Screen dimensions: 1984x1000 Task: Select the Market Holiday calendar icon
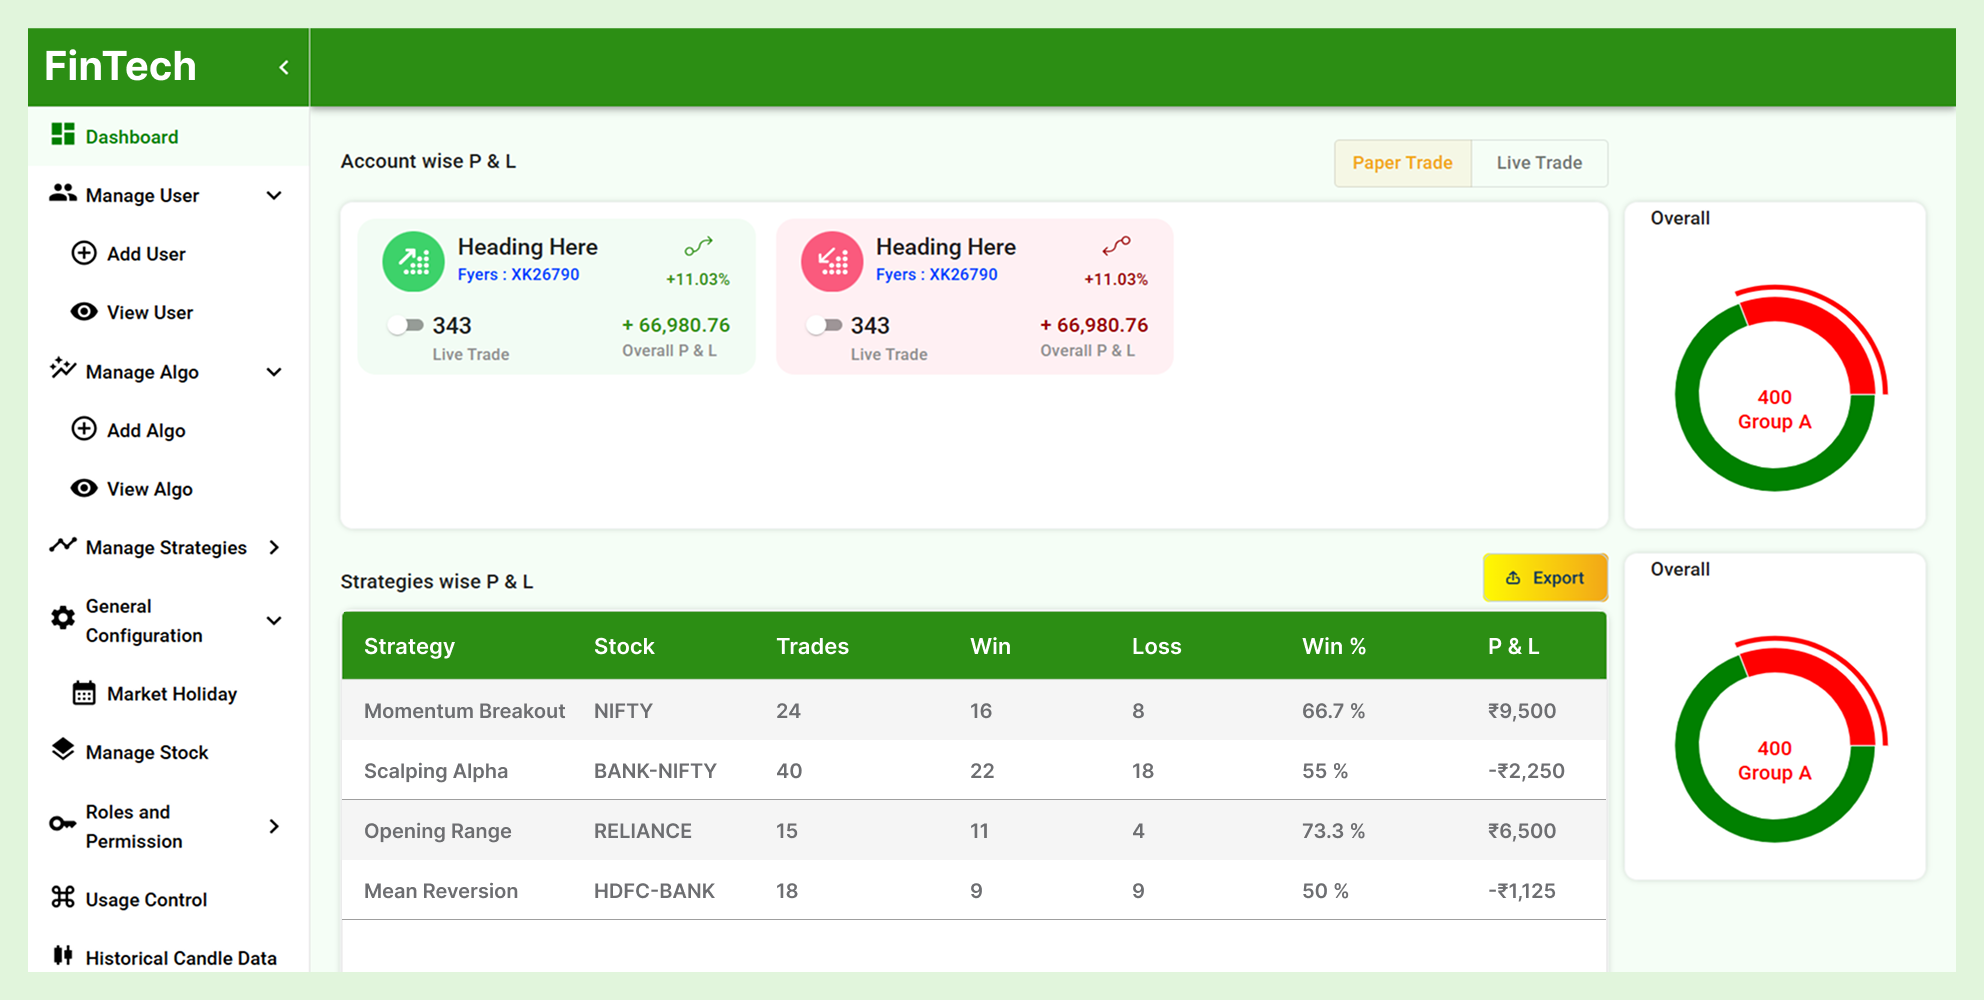point(84,693)
